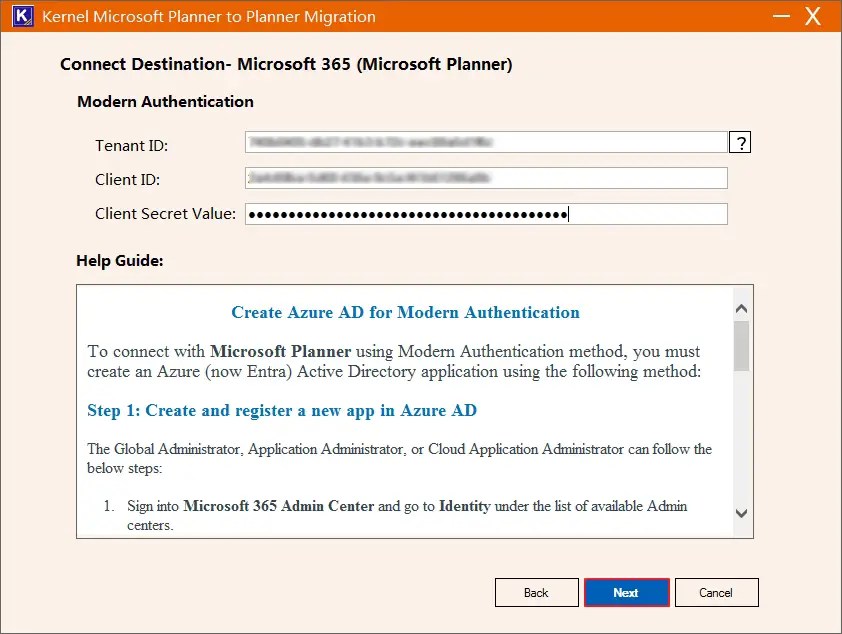842x634 pixels.
Task: Go Back to previous step
Action: [536, 593]
